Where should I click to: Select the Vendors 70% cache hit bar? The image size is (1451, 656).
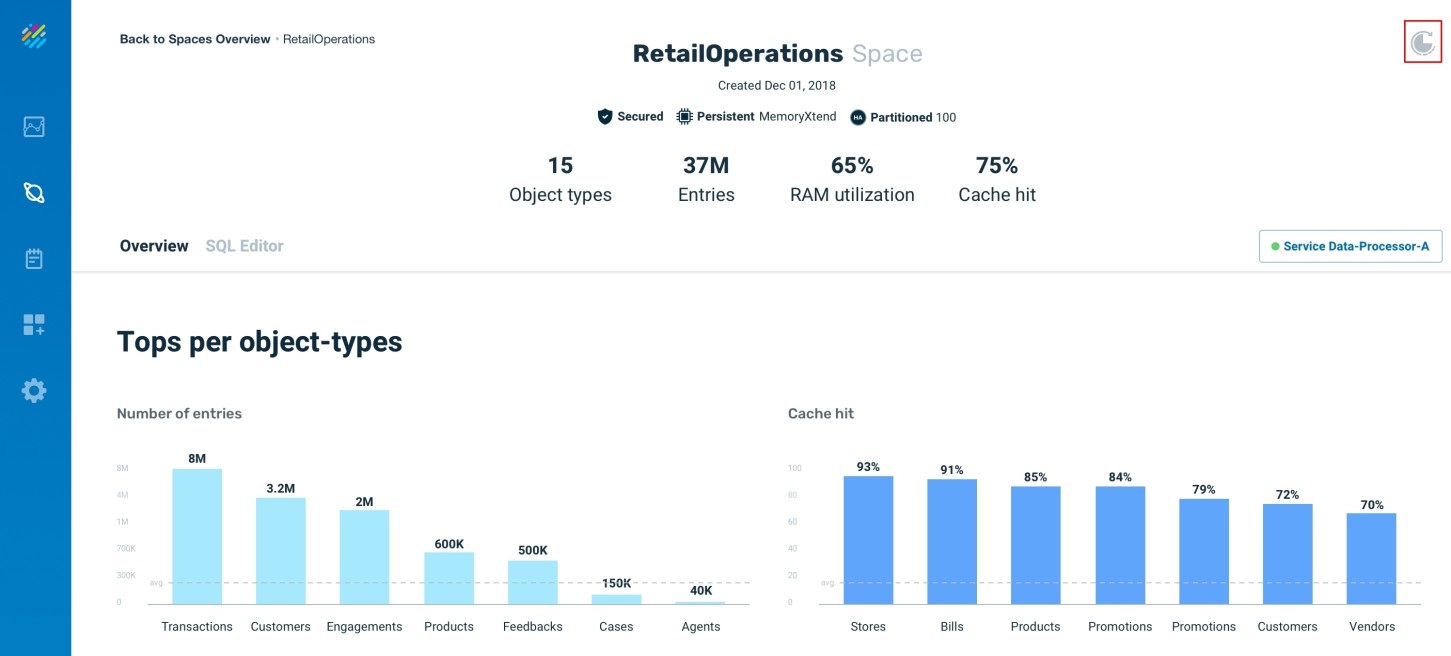1371,558
